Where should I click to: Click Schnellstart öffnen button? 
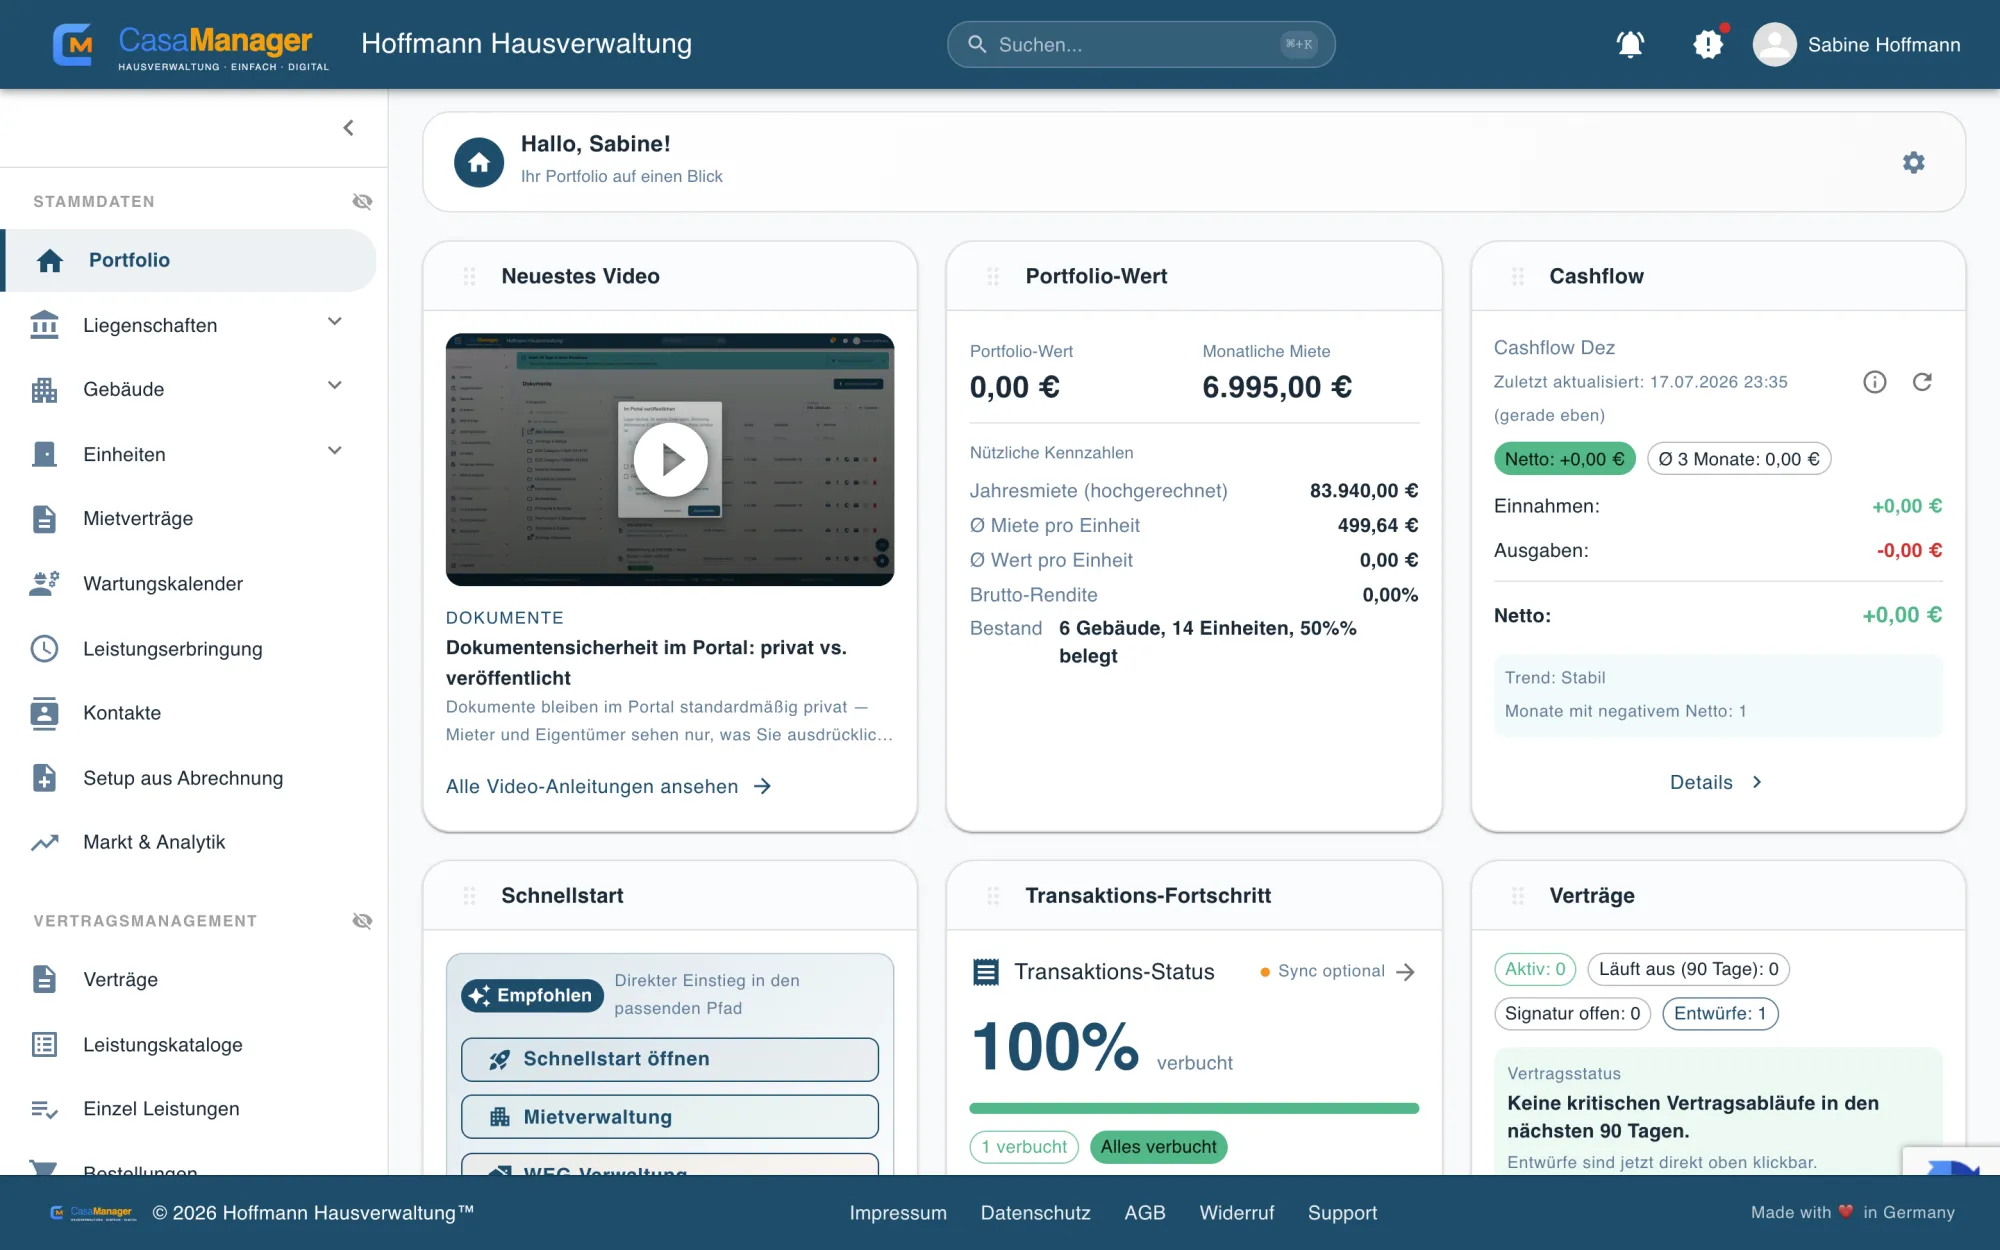(670, 1059)
